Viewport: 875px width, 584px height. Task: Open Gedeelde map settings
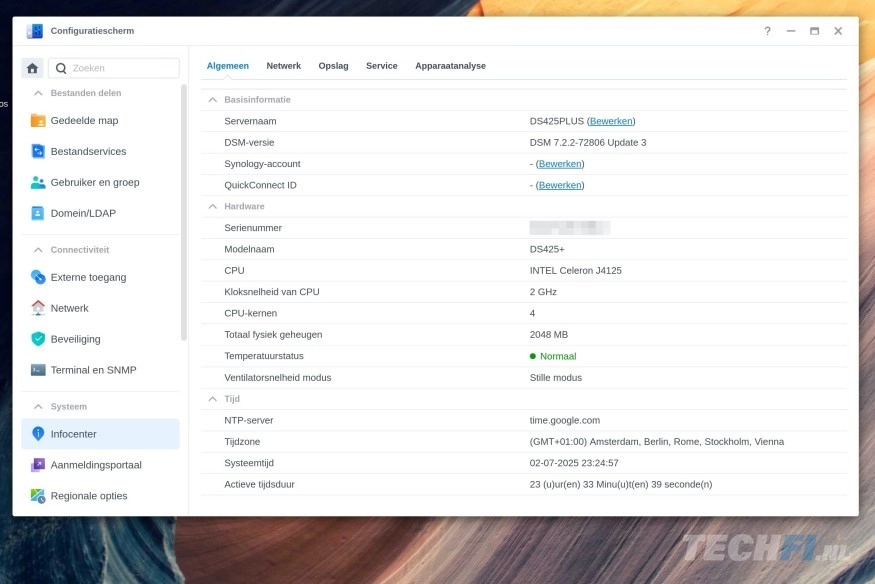pos(100,120)
